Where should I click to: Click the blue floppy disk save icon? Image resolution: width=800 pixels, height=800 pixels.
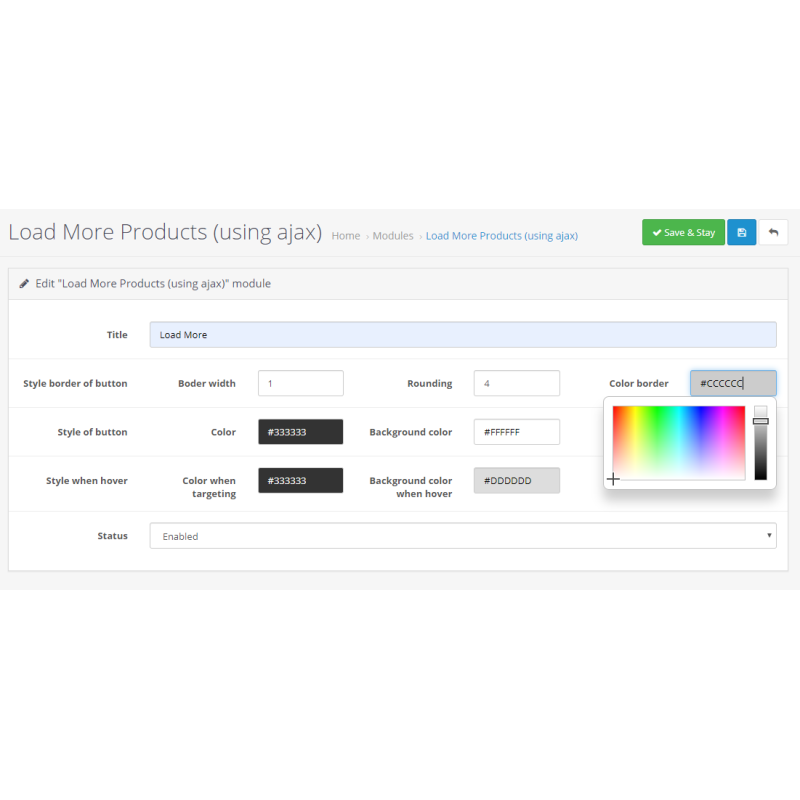(x=741, y=232)
